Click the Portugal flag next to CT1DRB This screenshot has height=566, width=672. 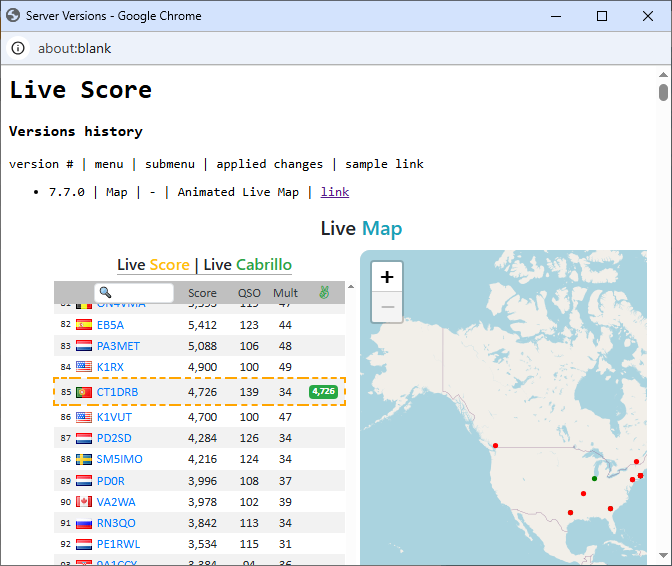coord(84,392)
